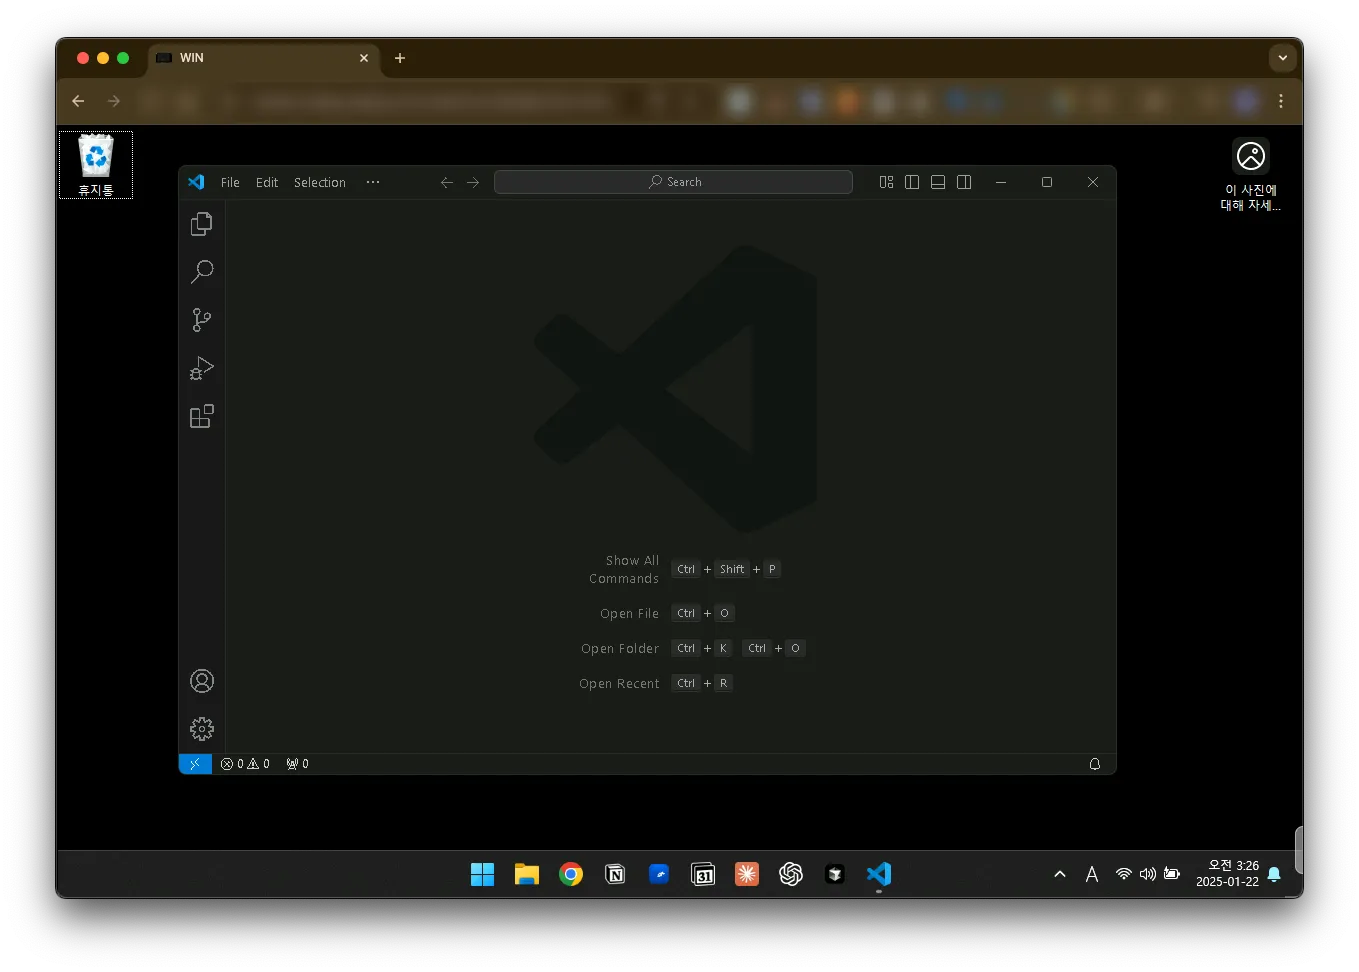Click the ports forwarded status indicator
The height and width of the screenshot is (972, 1359).
(297, 764)
